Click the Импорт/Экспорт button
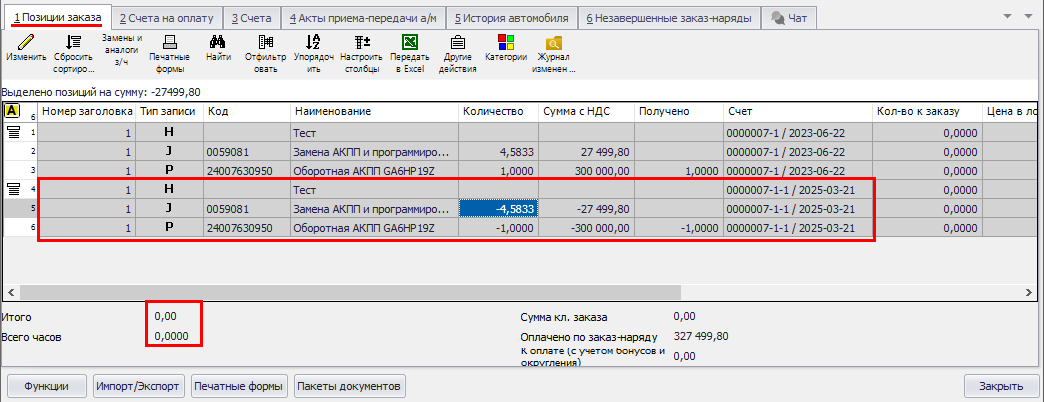 point(138,386)
